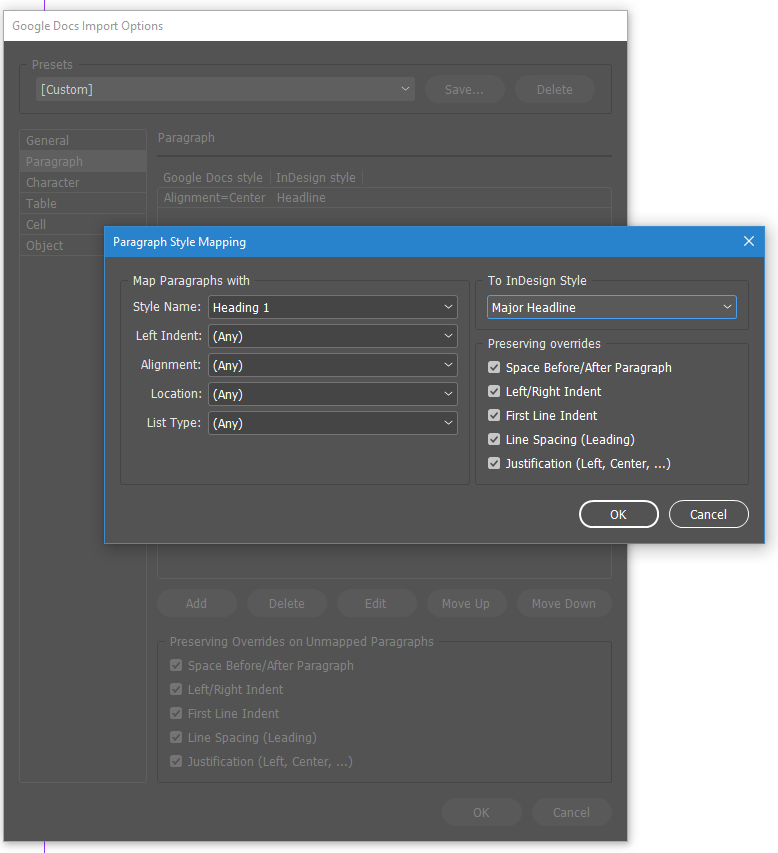Click the Edit mapping button
The width and height of the screenshot is (778, 853).
pyautogui.click(x=376, y=603)
